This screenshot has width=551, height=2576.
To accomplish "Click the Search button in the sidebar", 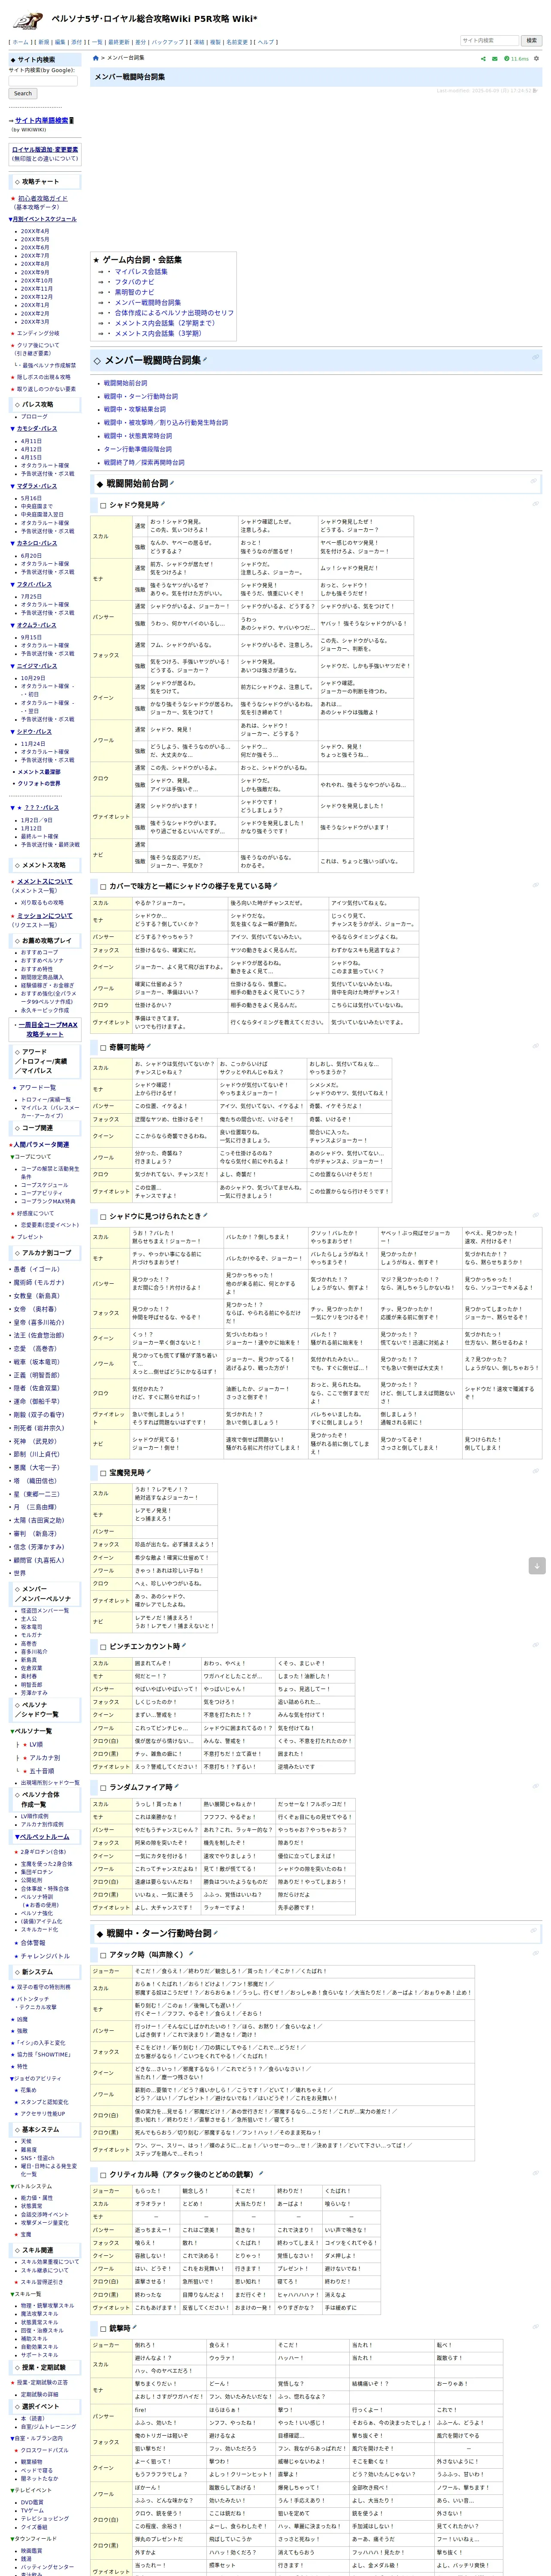I will click(x=23, y=93).
